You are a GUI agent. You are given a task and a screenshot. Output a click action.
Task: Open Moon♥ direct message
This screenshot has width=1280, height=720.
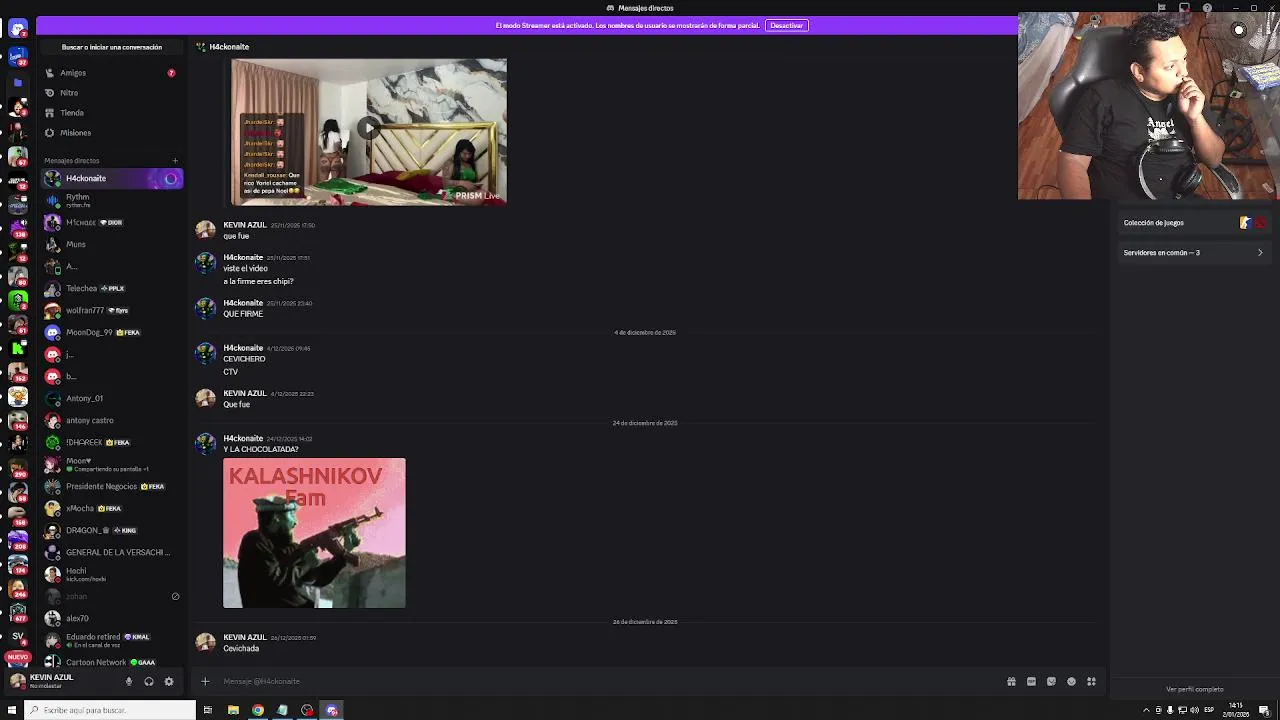(111, 464)
